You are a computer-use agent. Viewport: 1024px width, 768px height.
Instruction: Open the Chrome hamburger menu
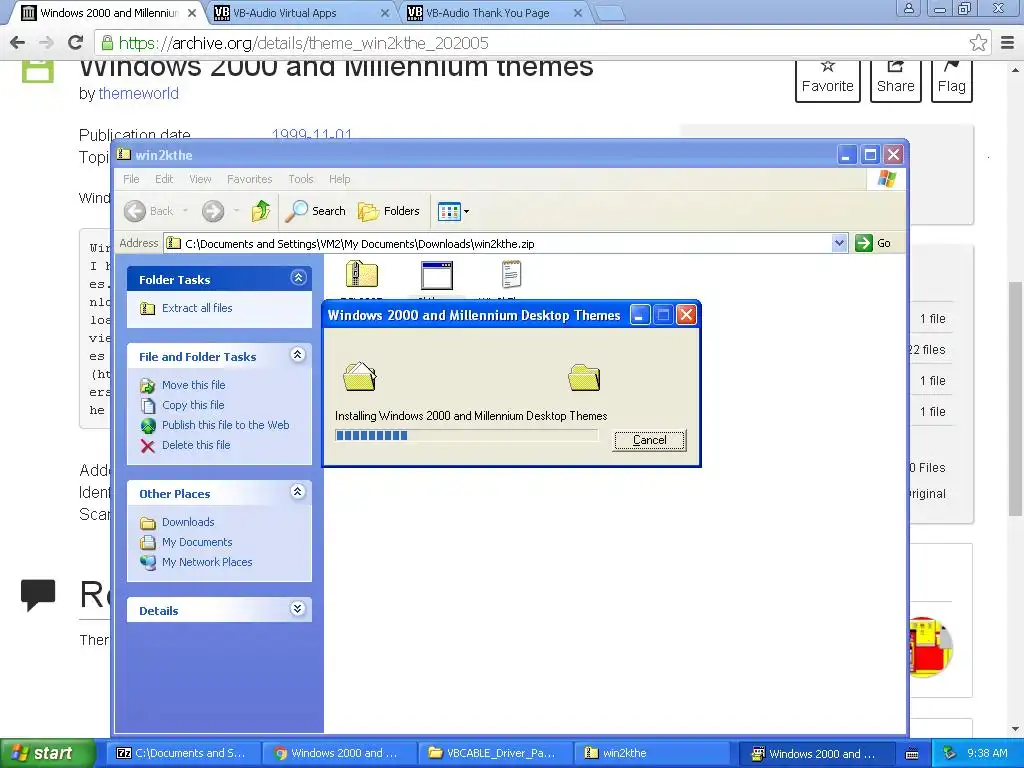pos(1008,43)
